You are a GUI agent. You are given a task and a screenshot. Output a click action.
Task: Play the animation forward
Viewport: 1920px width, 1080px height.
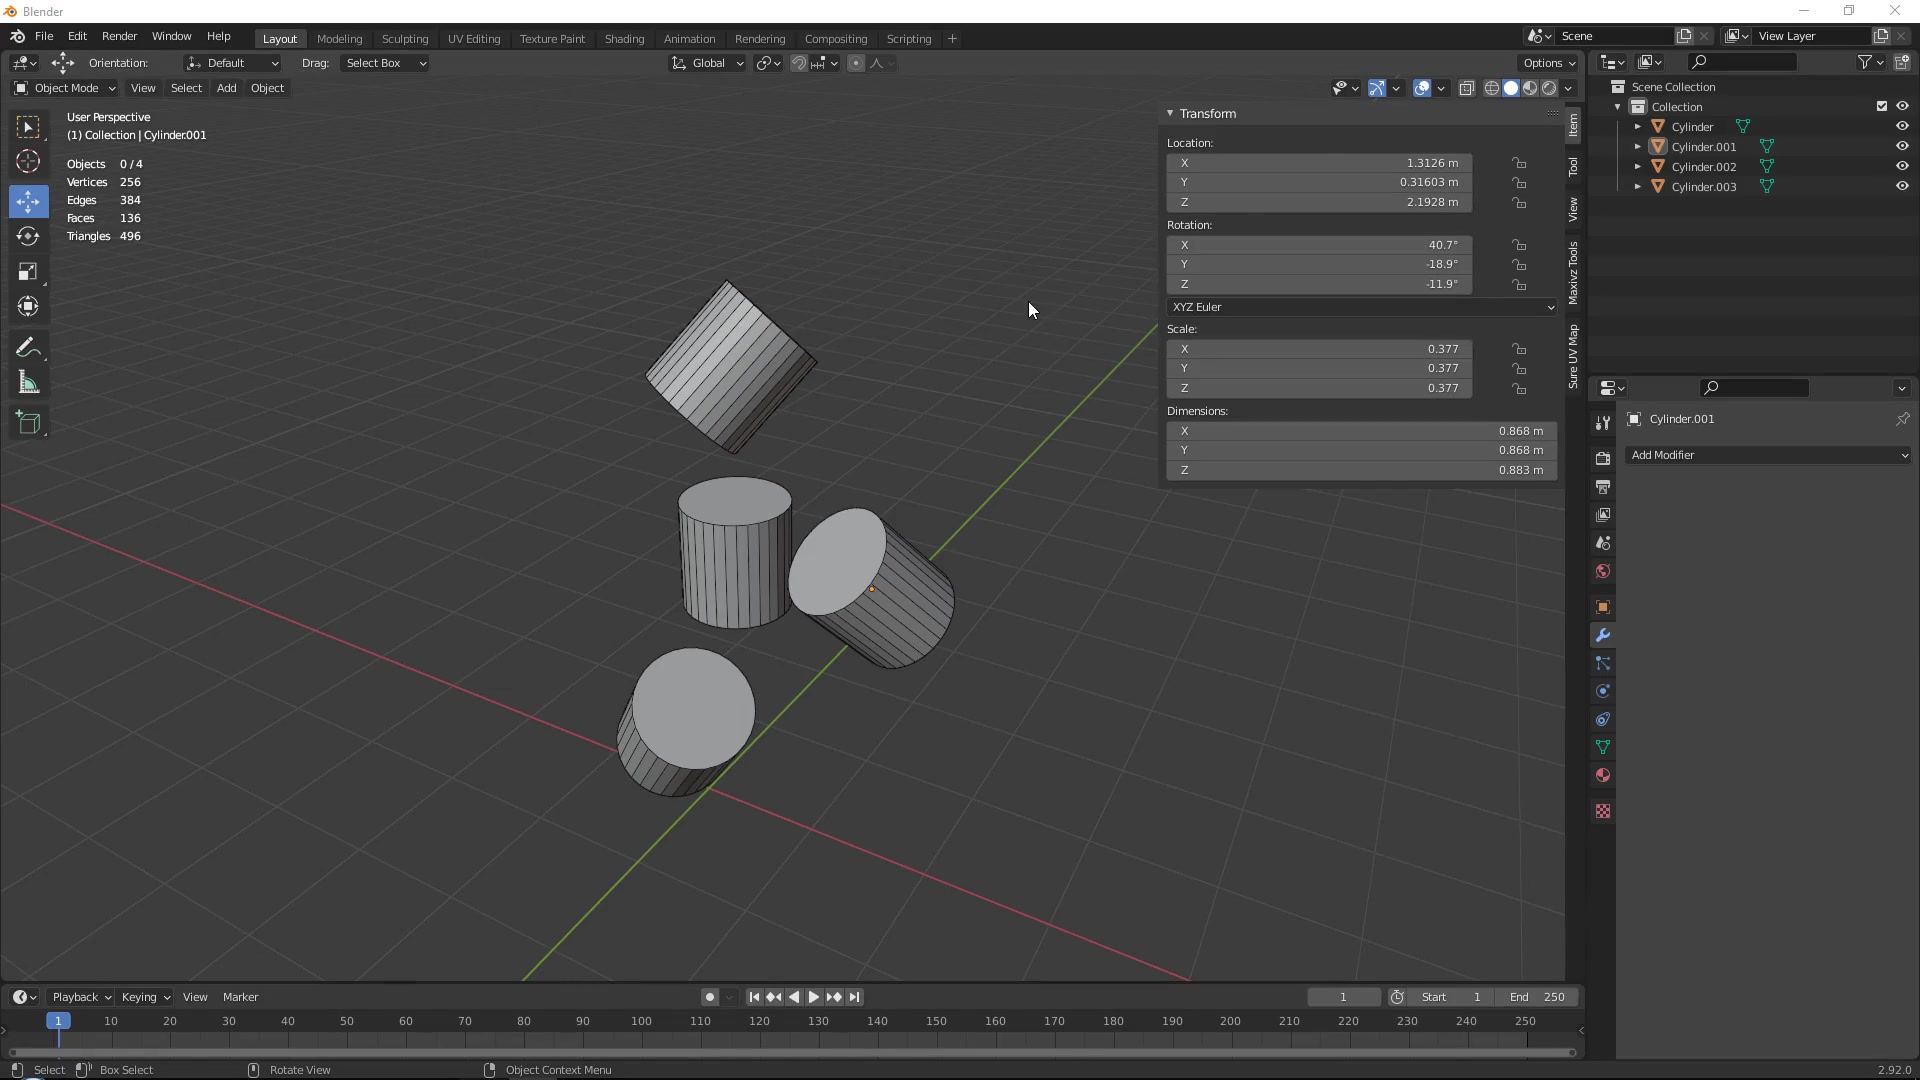[813, 997]
